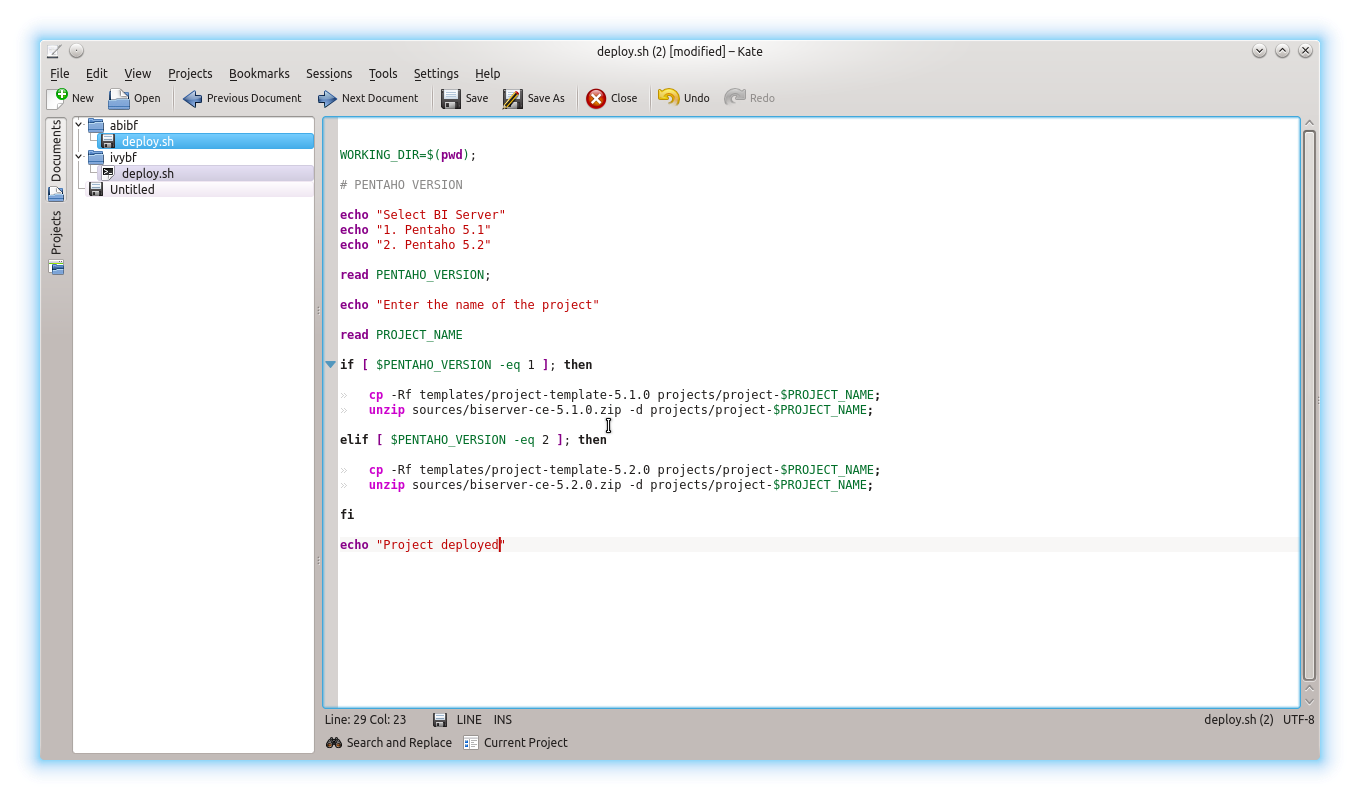Open the Search and Replace panel
1360x800 pixels.
[389, 742]
